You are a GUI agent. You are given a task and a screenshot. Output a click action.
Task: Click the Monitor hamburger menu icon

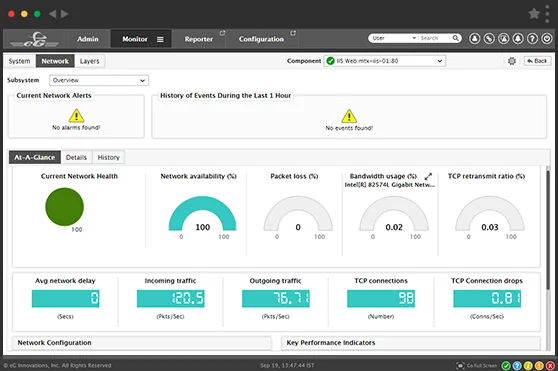click(160, 39)
